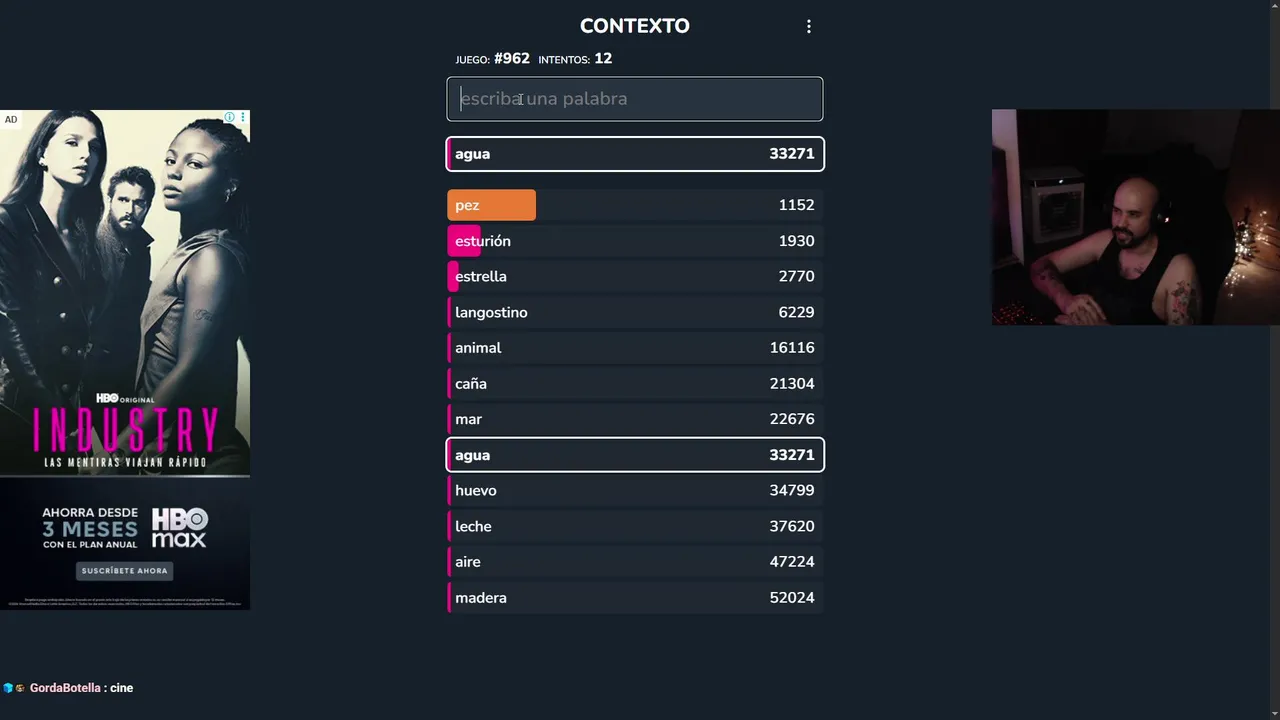
Task: Open the Contexto three-dot options menu
Action: [809, 27]
